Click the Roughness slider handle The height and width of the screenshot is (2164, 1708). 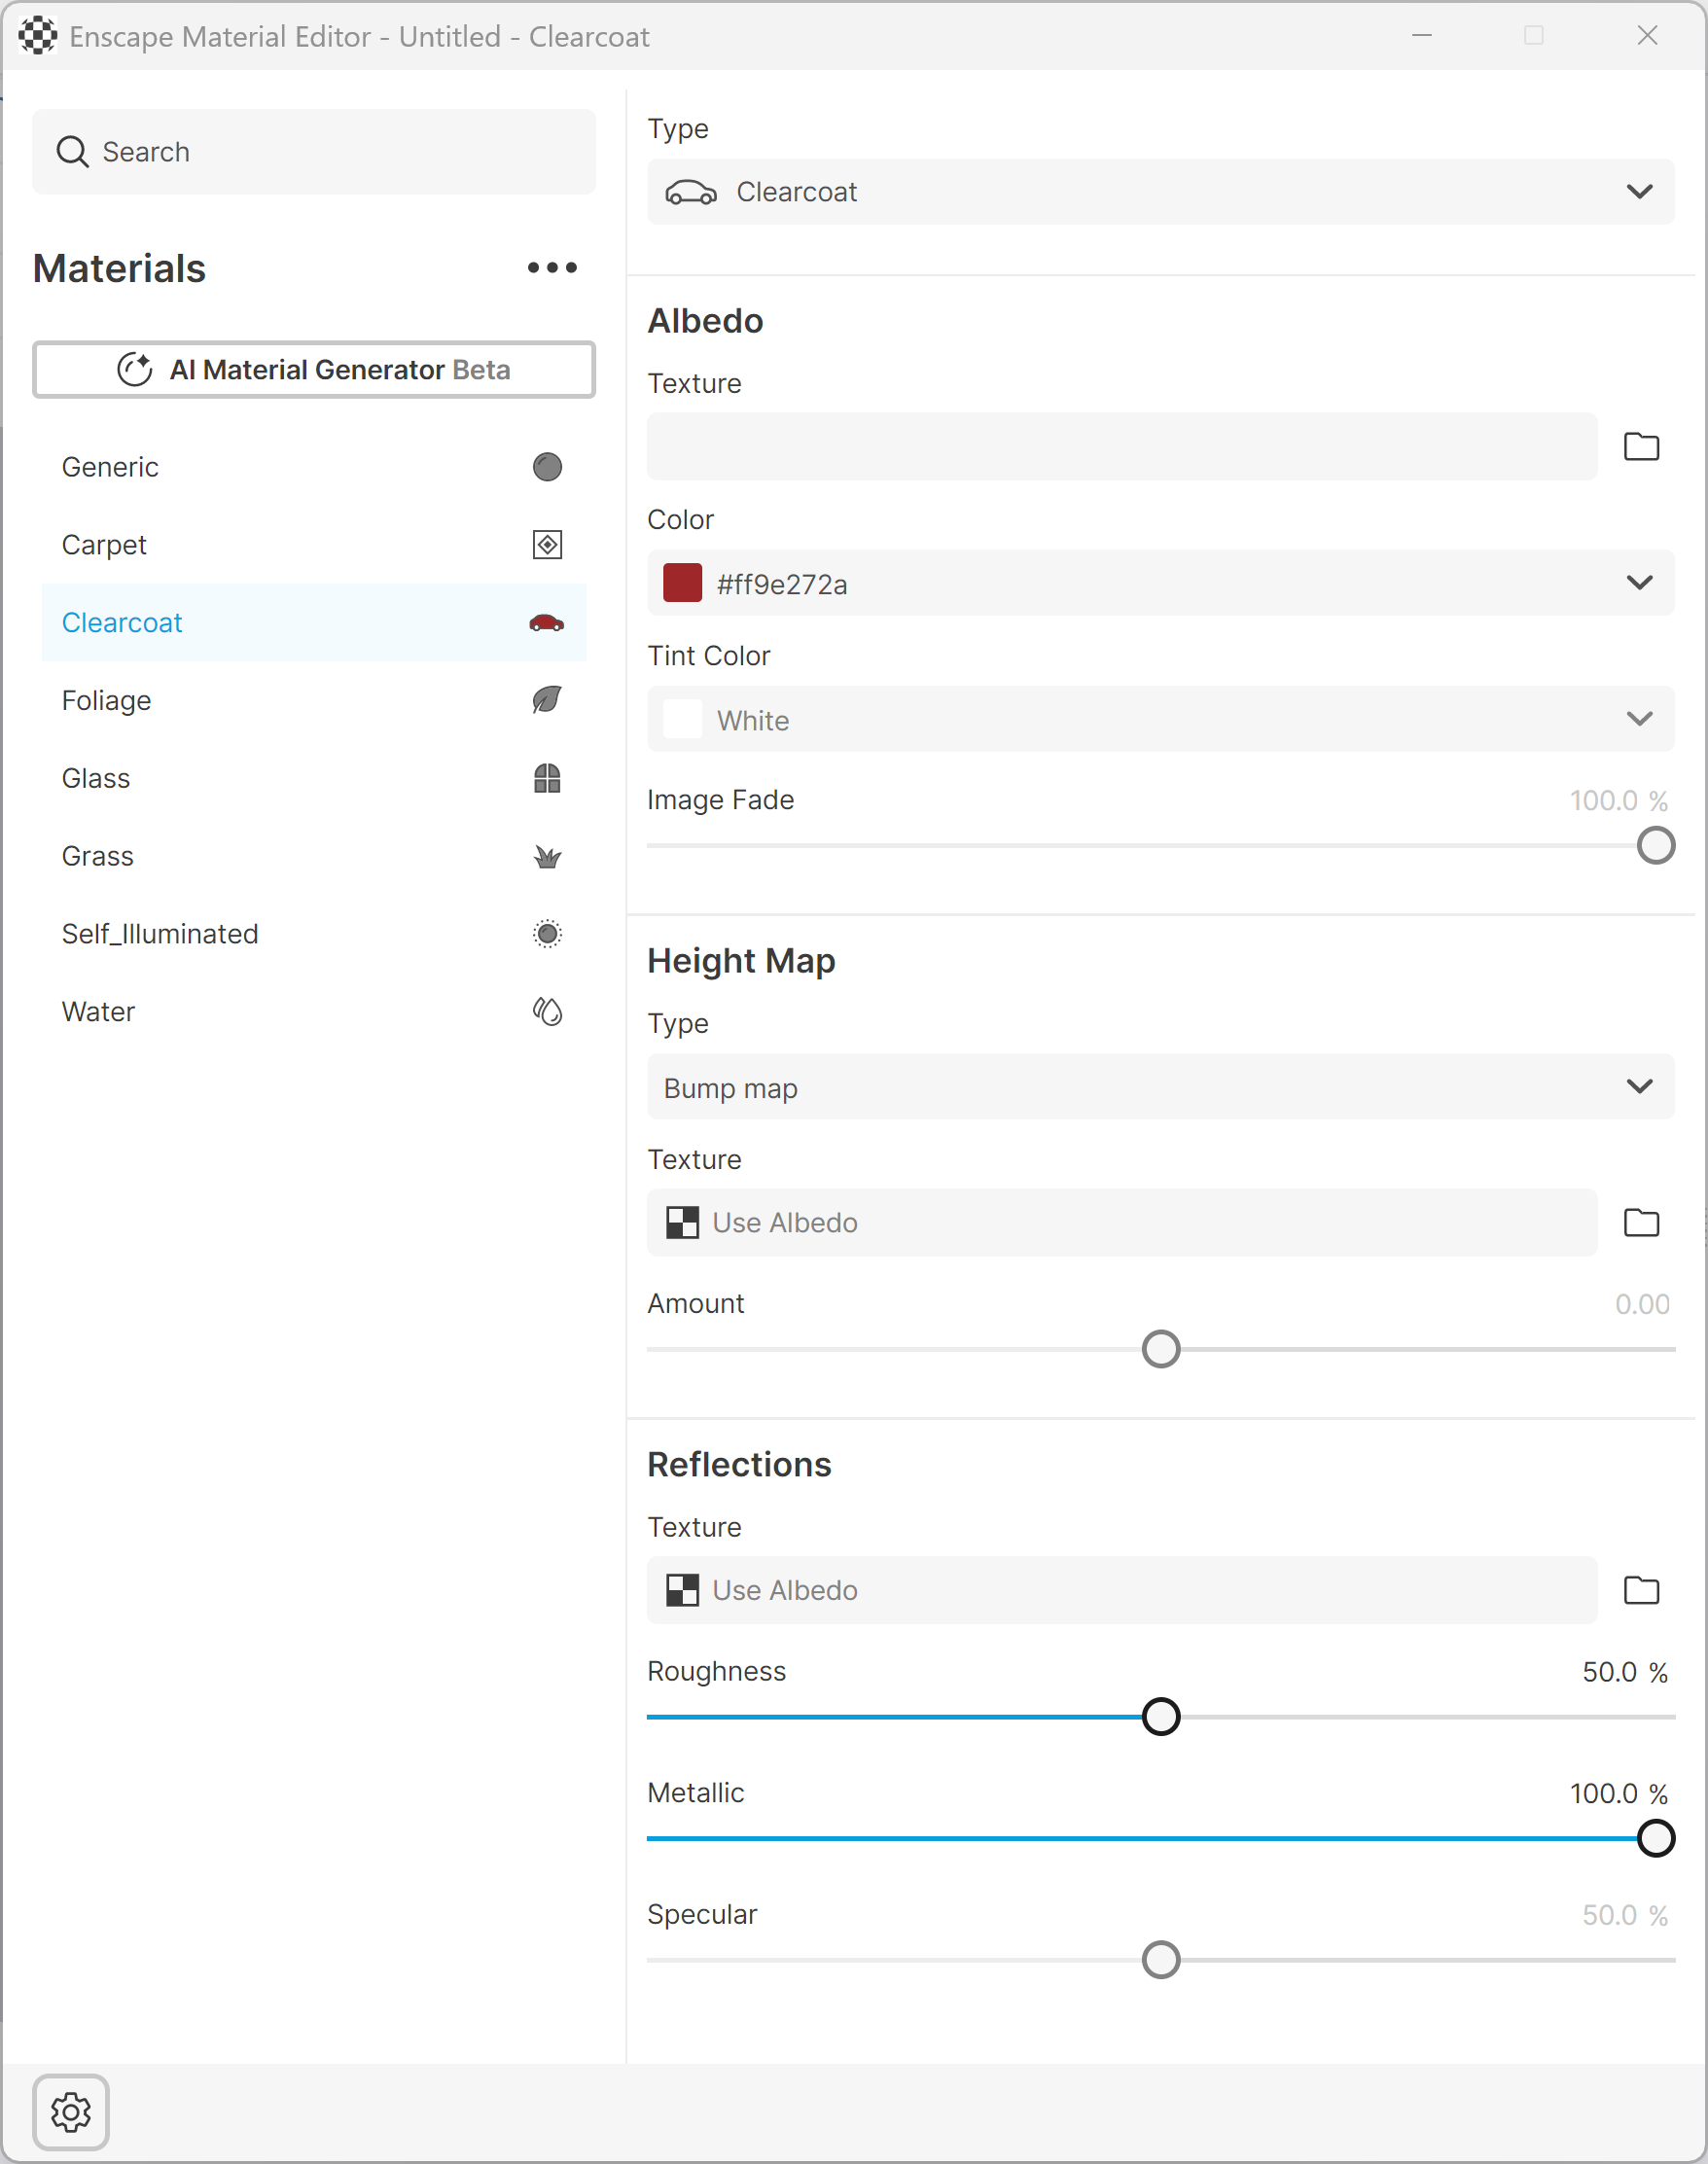(x=1160, y=1718)
